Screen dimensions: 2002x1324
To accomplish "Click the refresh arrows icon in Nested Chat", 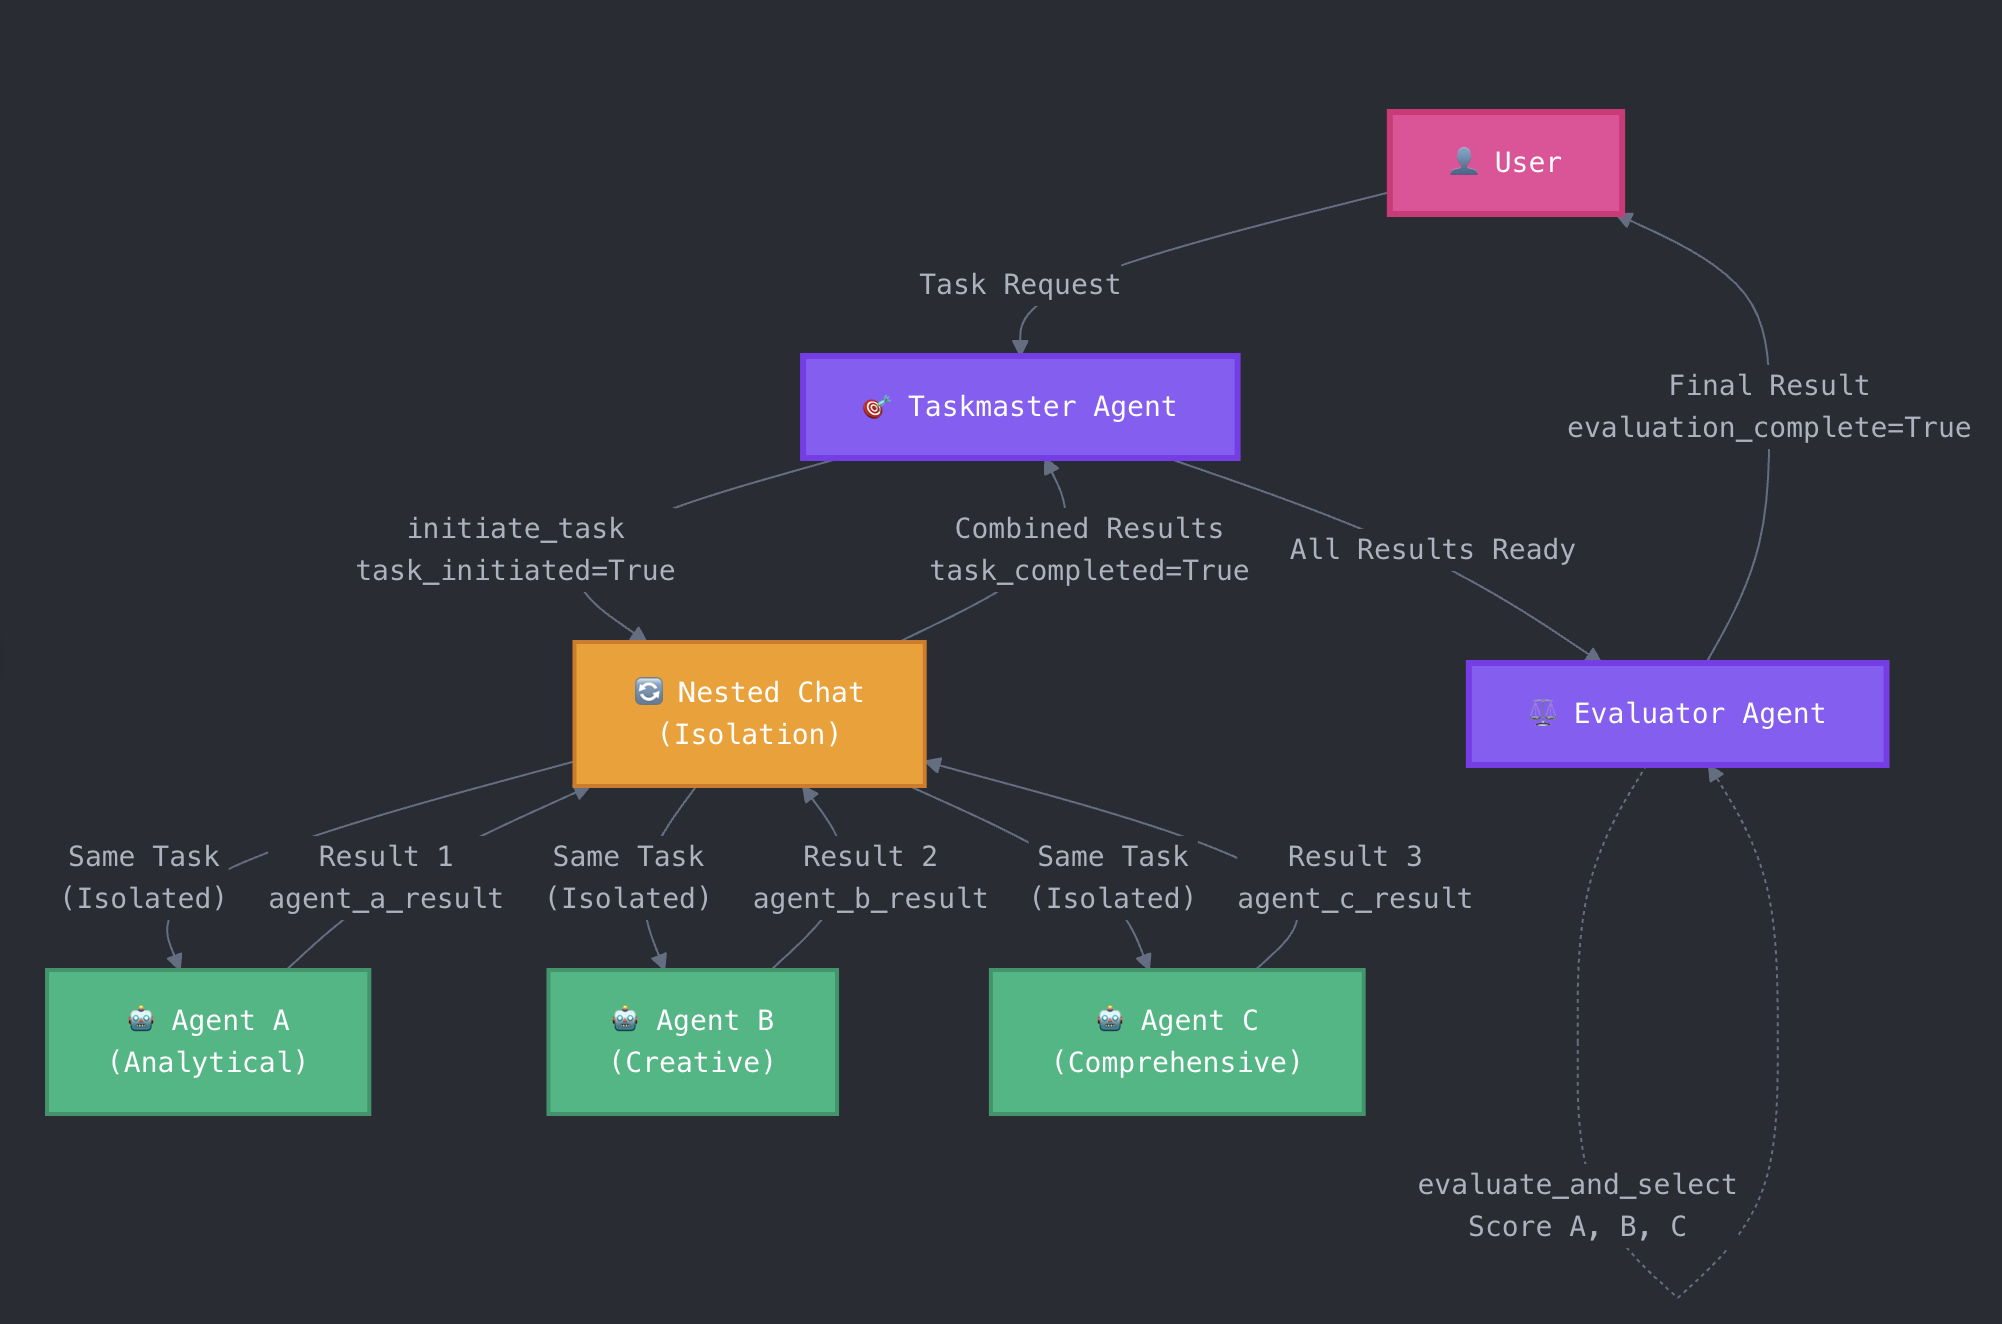I will tap(649, 691).
